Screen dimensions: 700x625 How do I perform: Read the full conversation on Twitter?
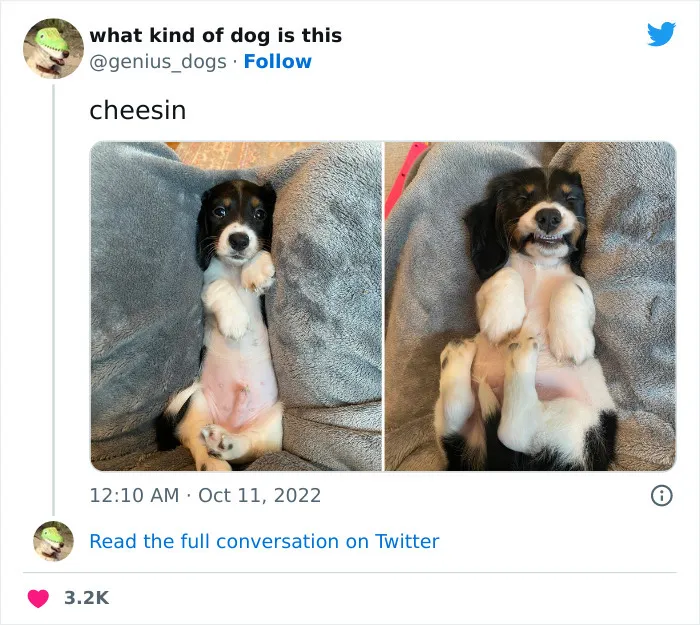coord(264,541)
